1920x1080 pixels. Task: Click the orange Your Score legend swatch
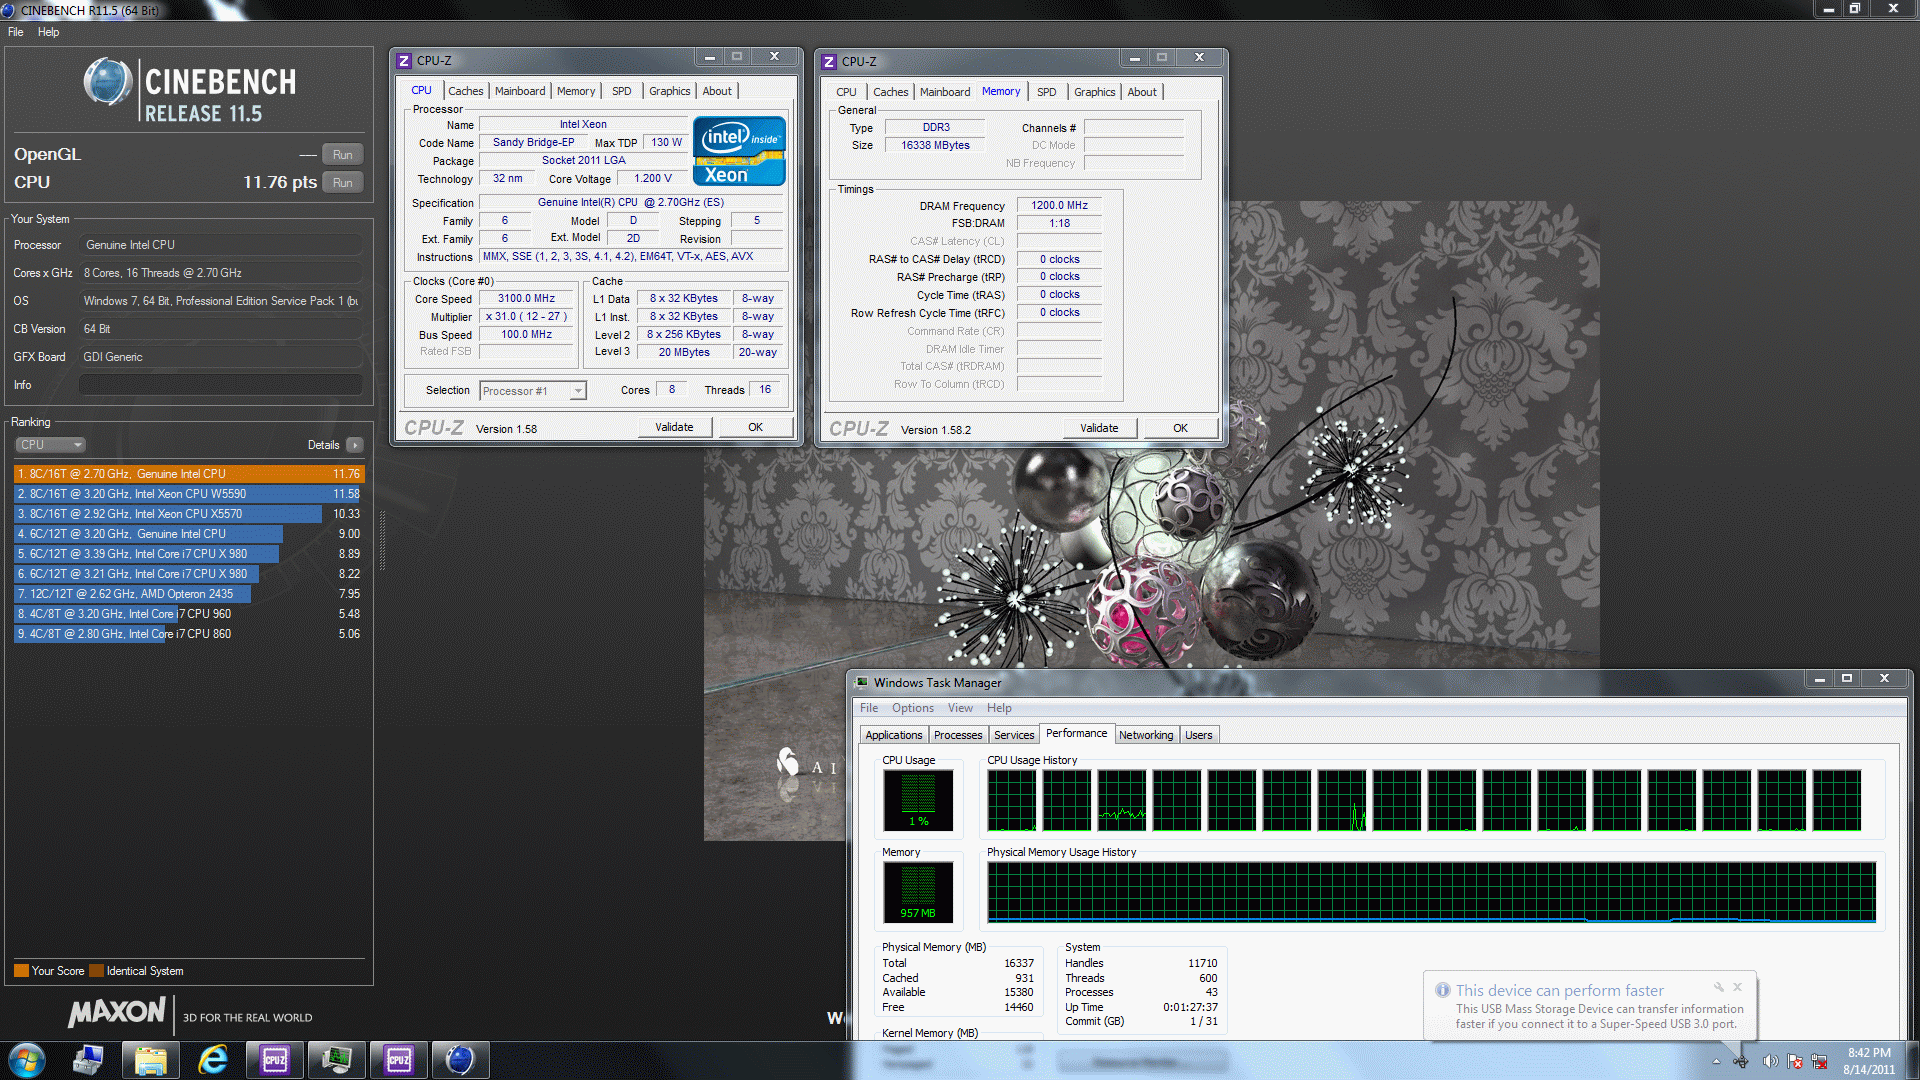coord(21,971)
